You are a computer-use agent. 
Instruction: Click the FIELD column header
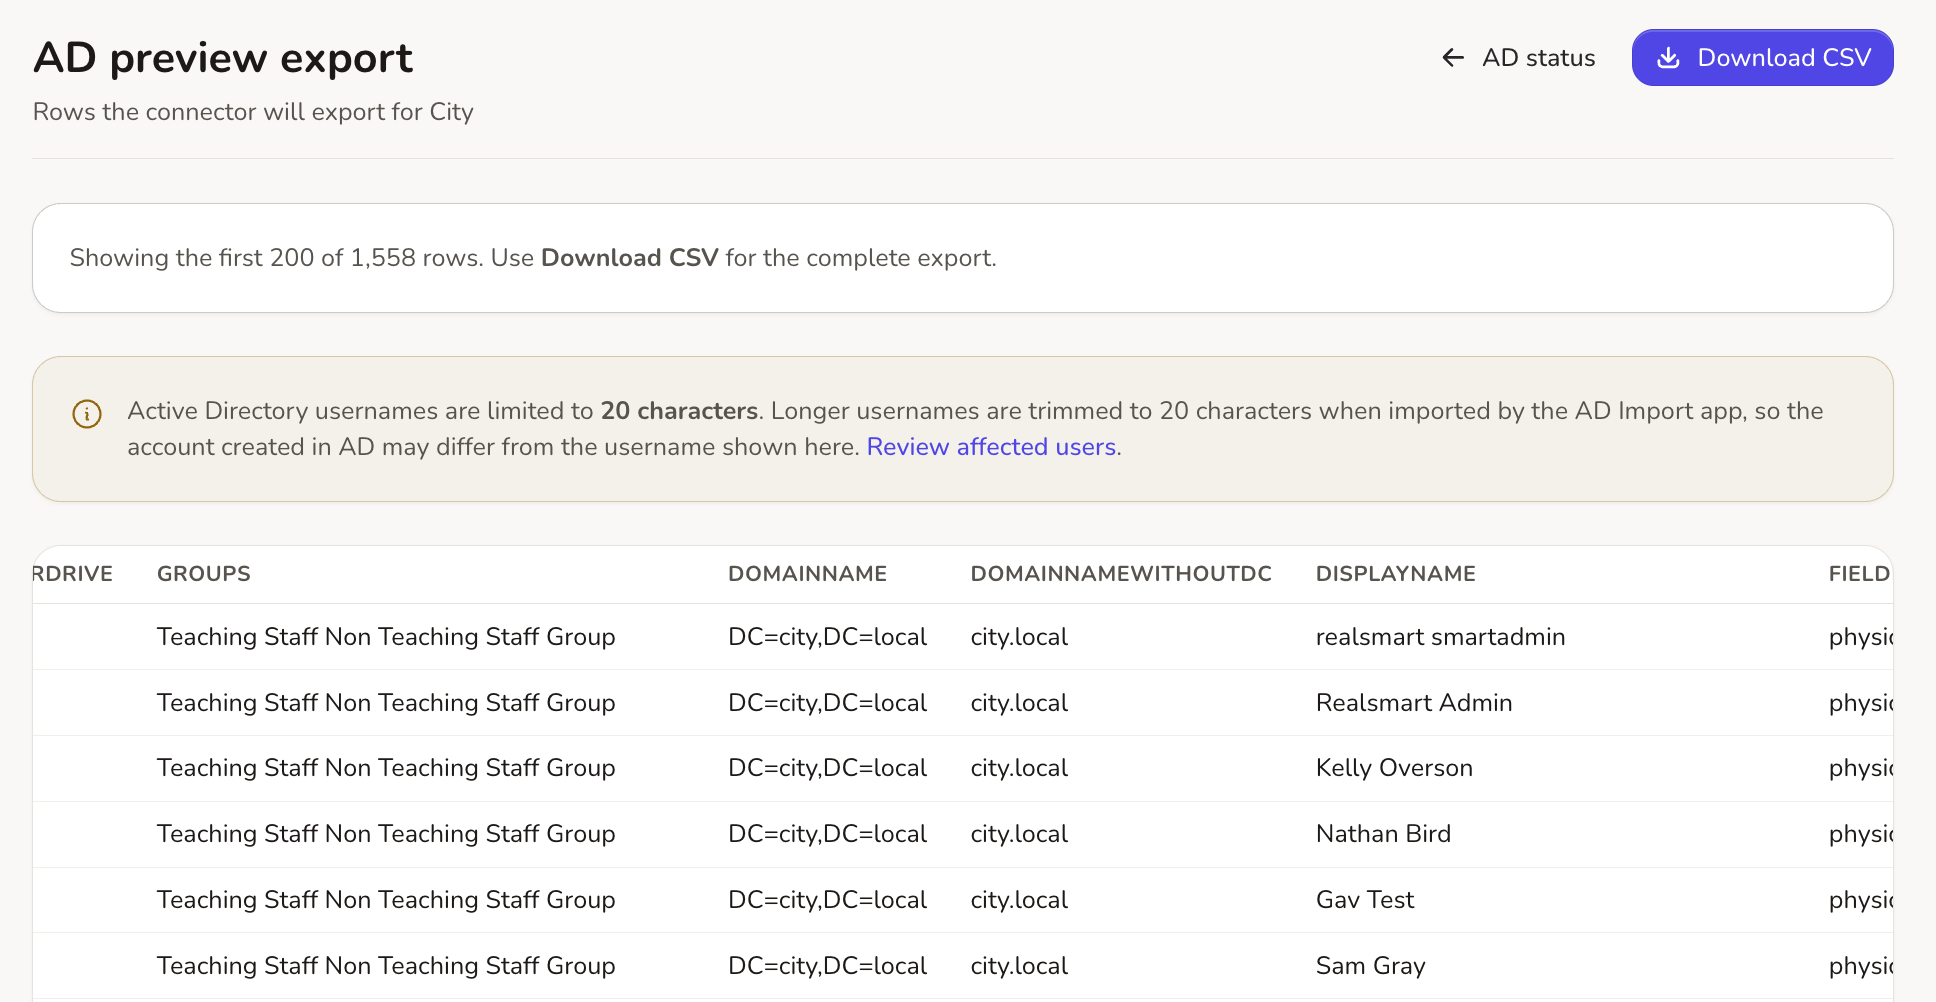click(1859, 574)
